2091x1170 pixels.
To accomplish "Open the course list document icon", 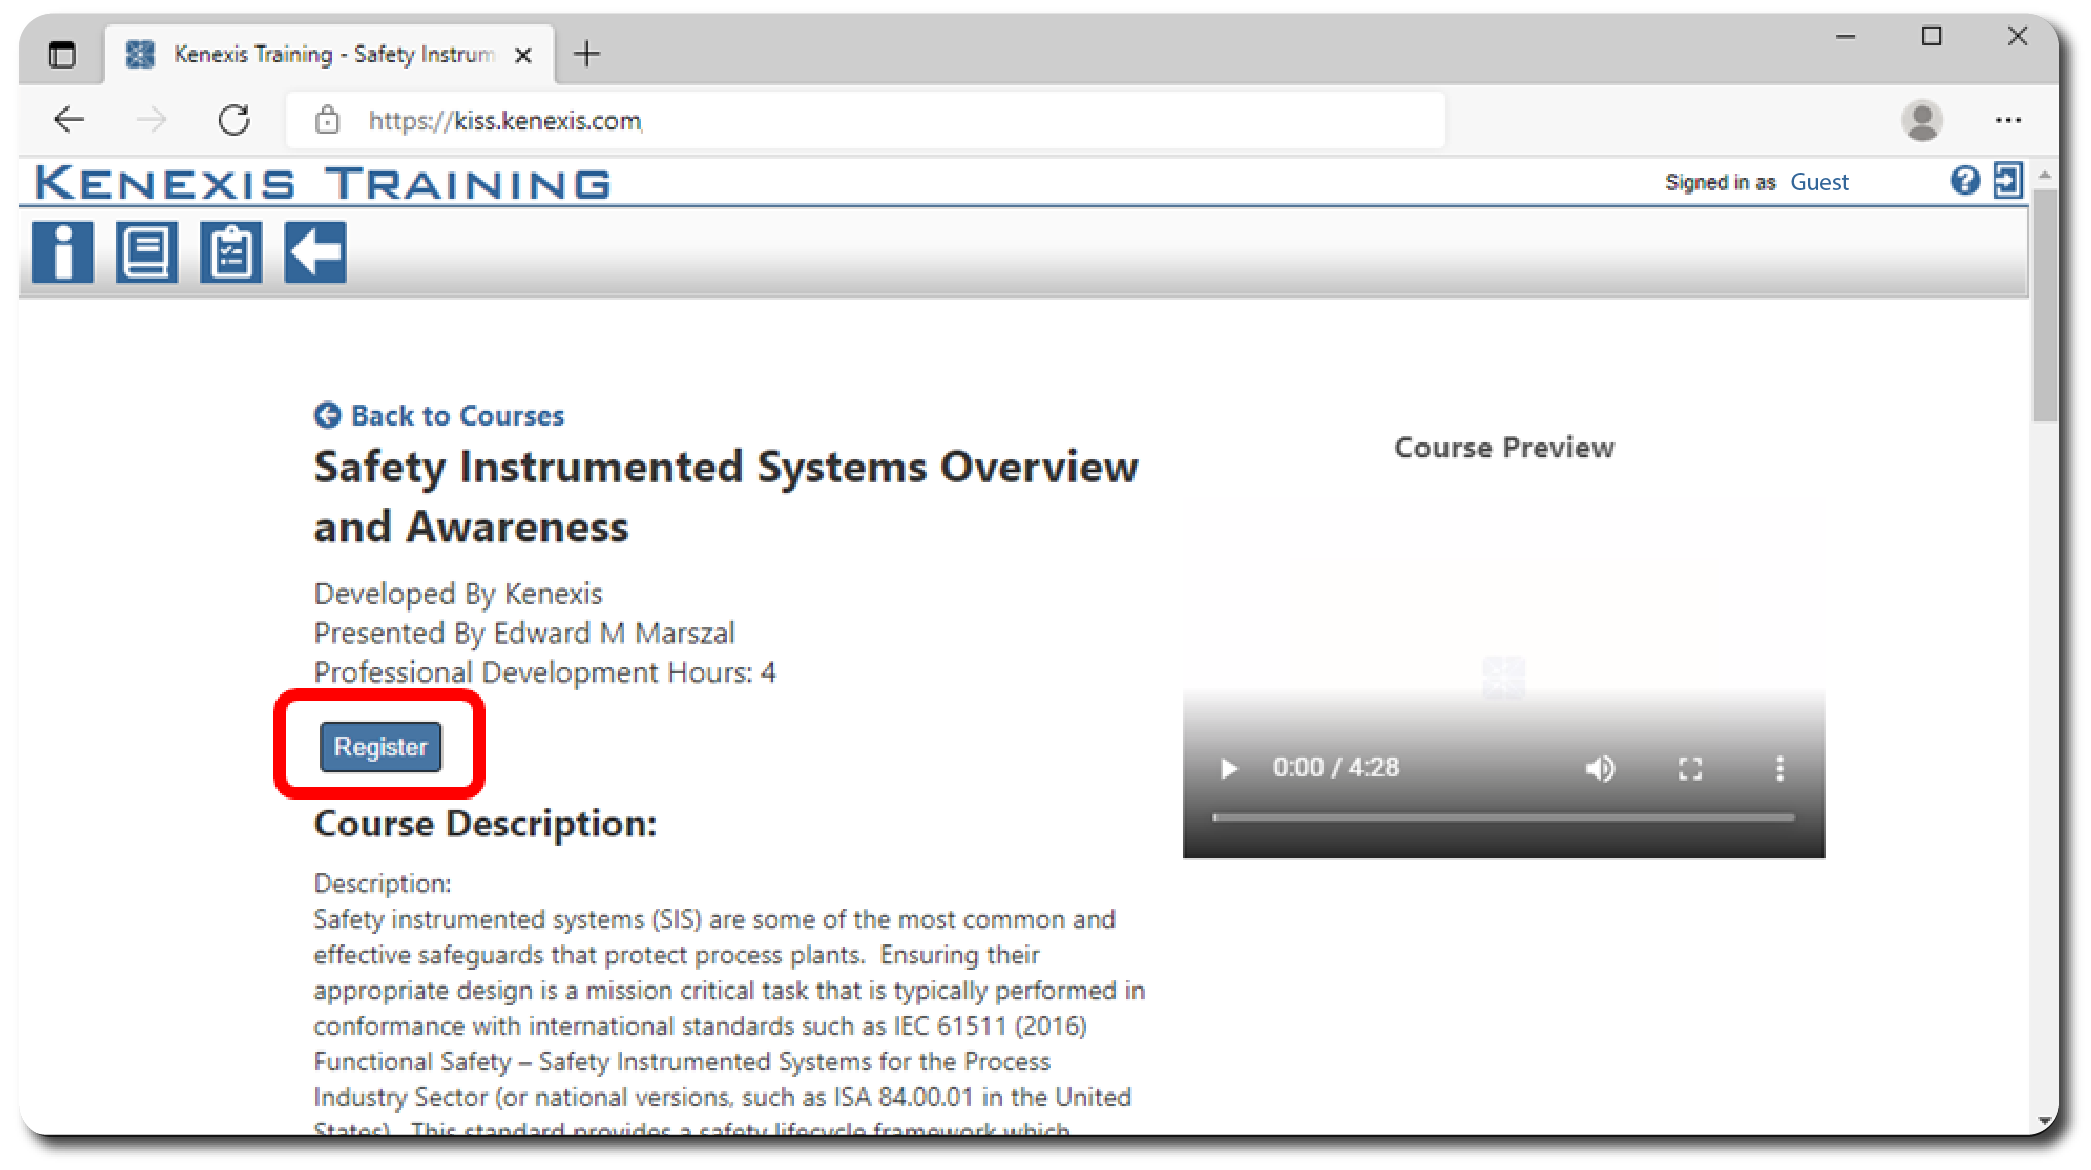I will [x=147, y=252].
